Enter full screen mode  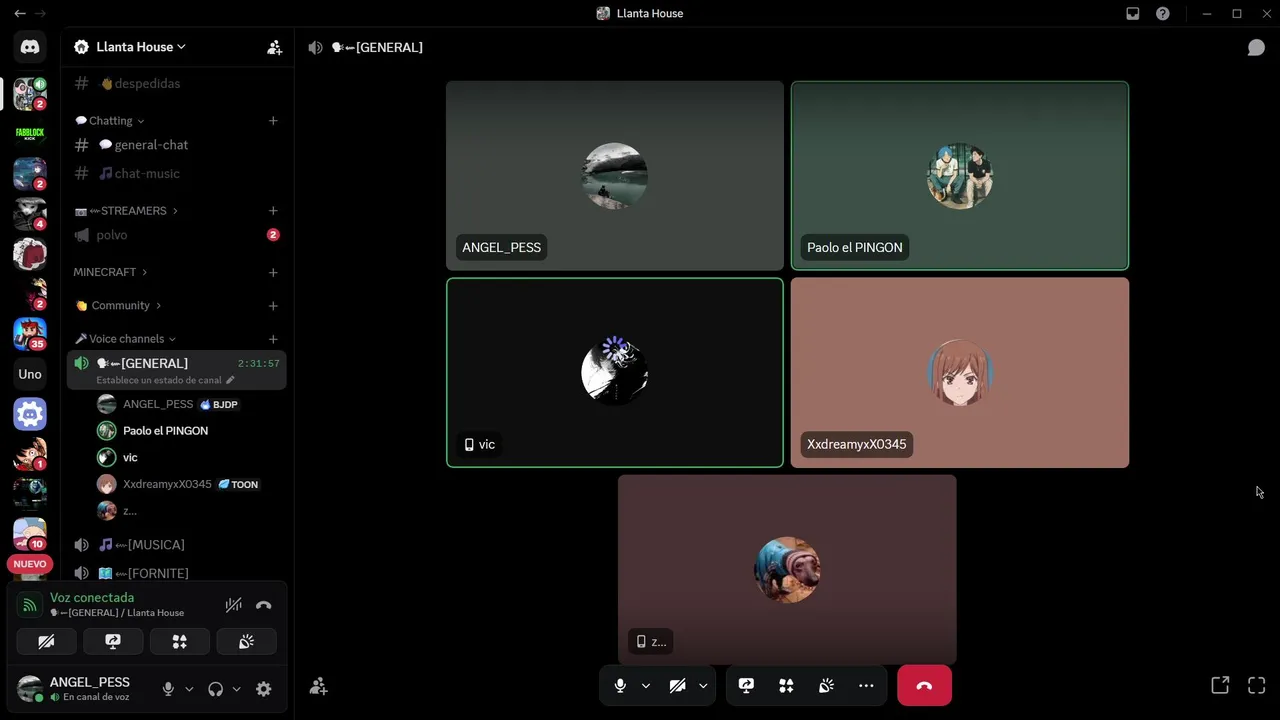[1257, 685]
